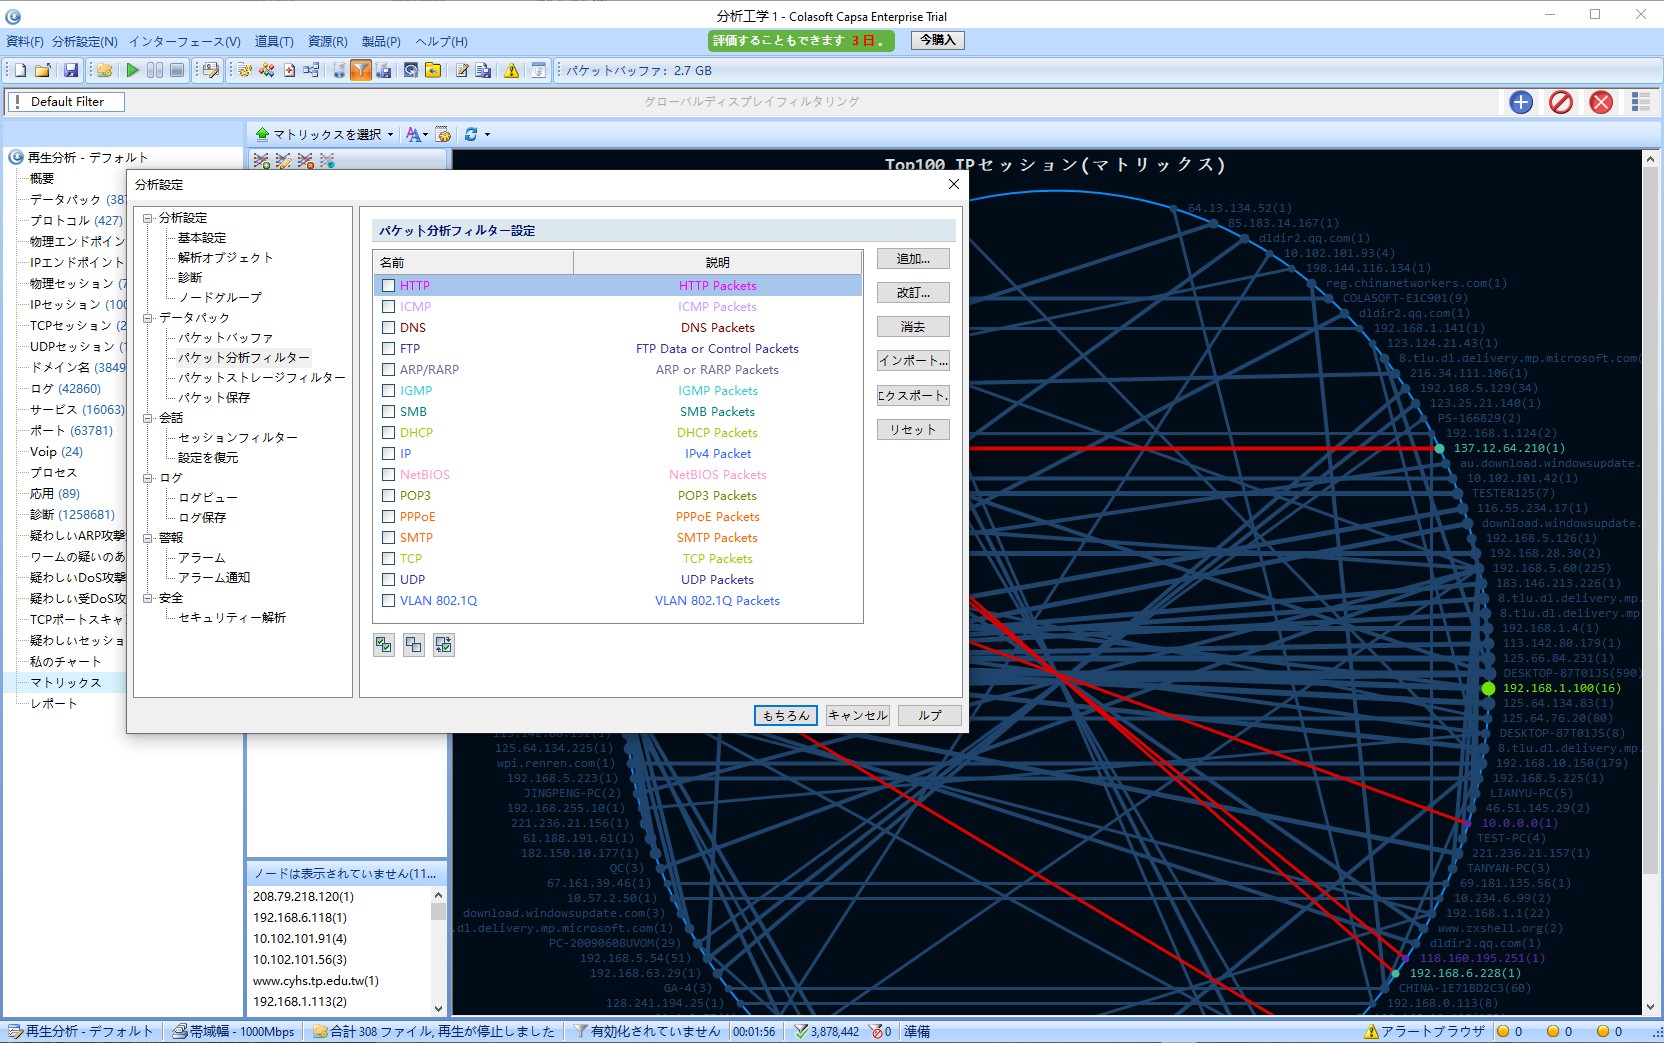Image resolution: width=1664 pixels, height=1043 pixels.
Task: Click the matrix view vertical scrollbar down arrow
Action: pos(1650,1007)
